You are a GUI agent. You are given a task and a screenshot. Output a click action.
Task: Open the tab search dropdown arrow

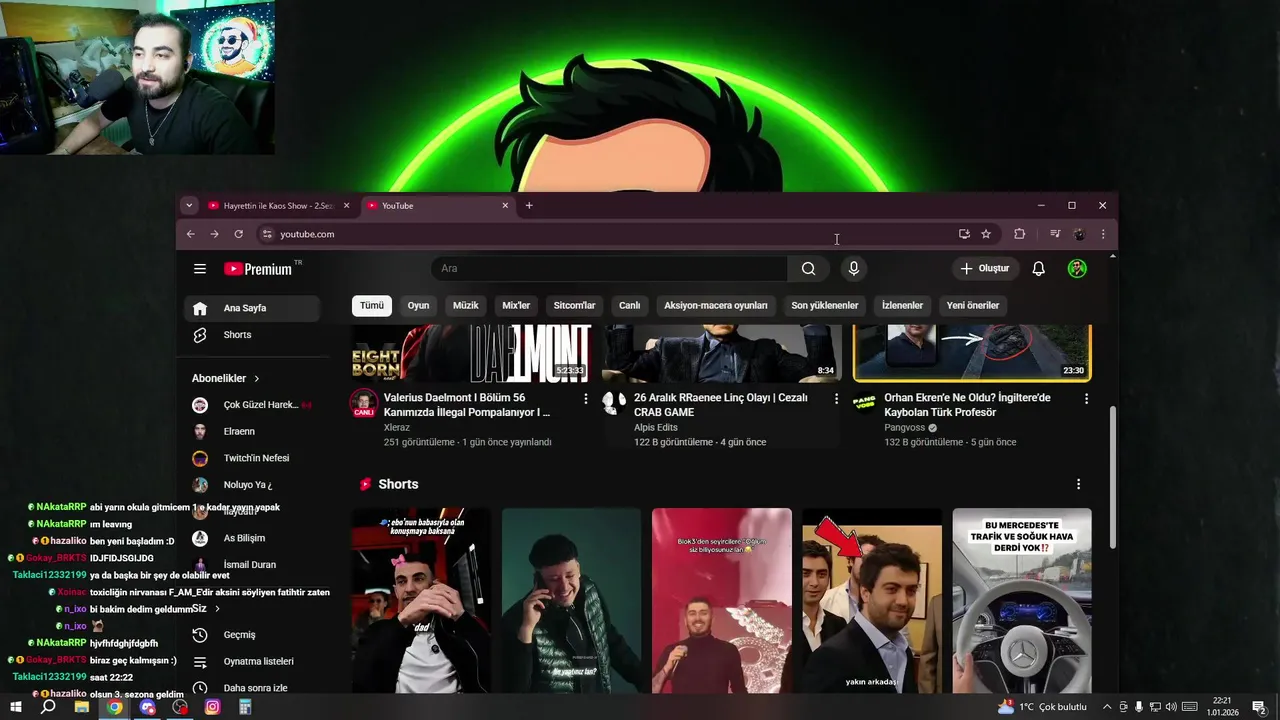(189, 206)
